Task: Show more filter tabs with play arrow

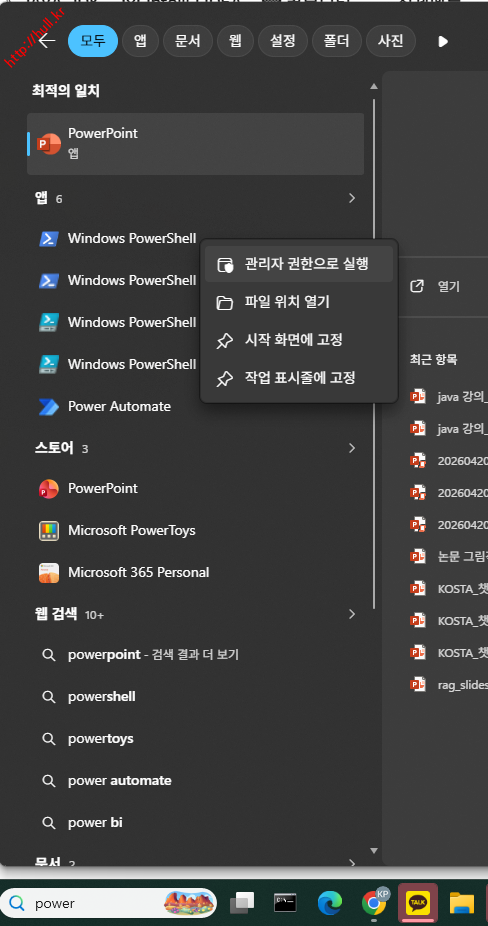Action: 443,41
